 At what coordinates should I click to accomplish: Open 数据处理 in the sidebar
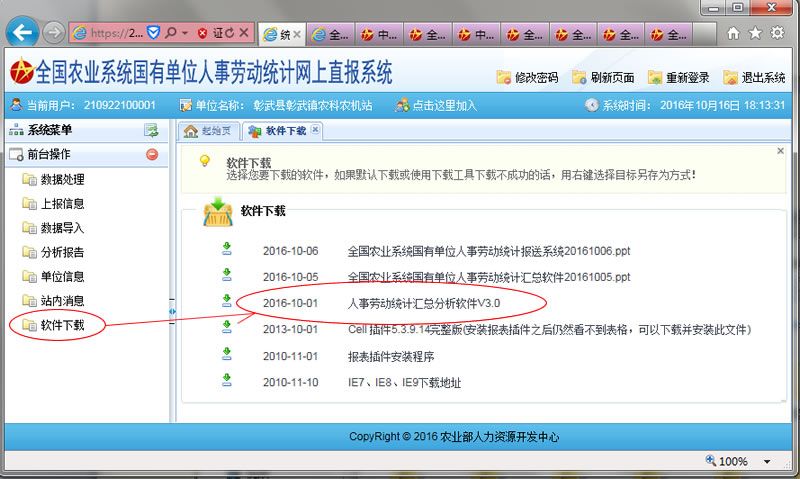click(x=62, y=180)
